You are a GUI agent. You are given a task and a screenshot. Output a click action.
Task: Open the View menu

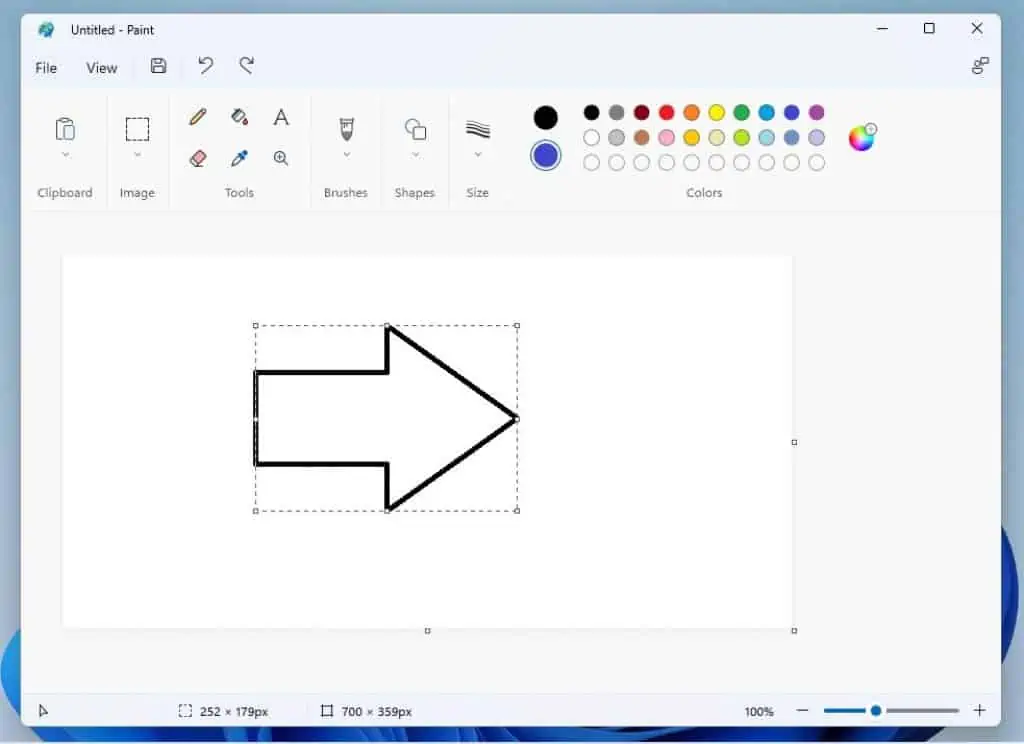point(101,67)
